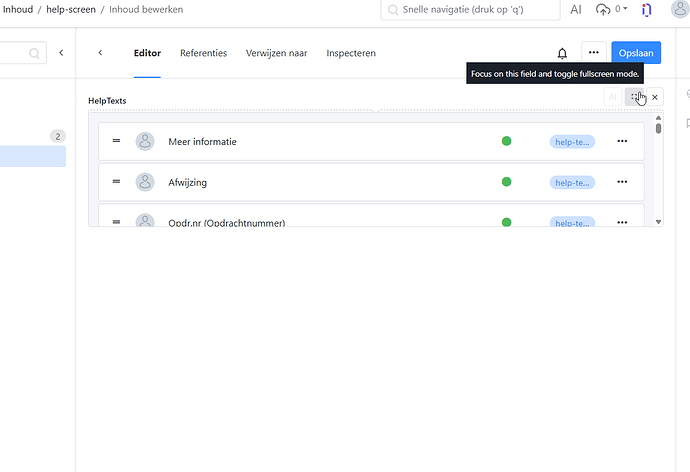Viewport: 690px width, 472px height.
Task: Click the app logo icon in top bar
Action: tap(647, 10)
